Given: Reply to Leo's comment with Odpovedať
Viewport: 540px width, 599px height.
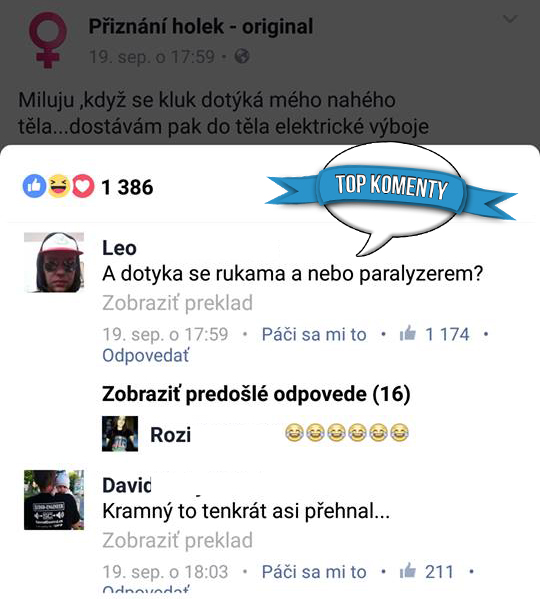Looking at the screenshot, I should pos(146,356).
